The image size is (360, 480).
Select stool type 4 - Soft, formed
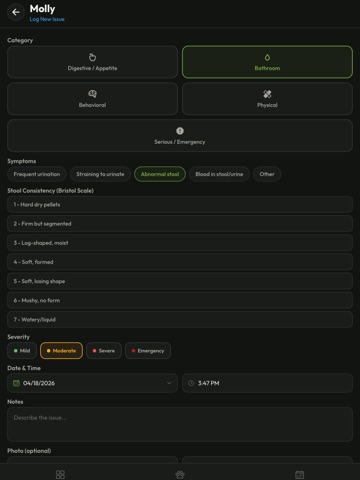tap(180, 262)
